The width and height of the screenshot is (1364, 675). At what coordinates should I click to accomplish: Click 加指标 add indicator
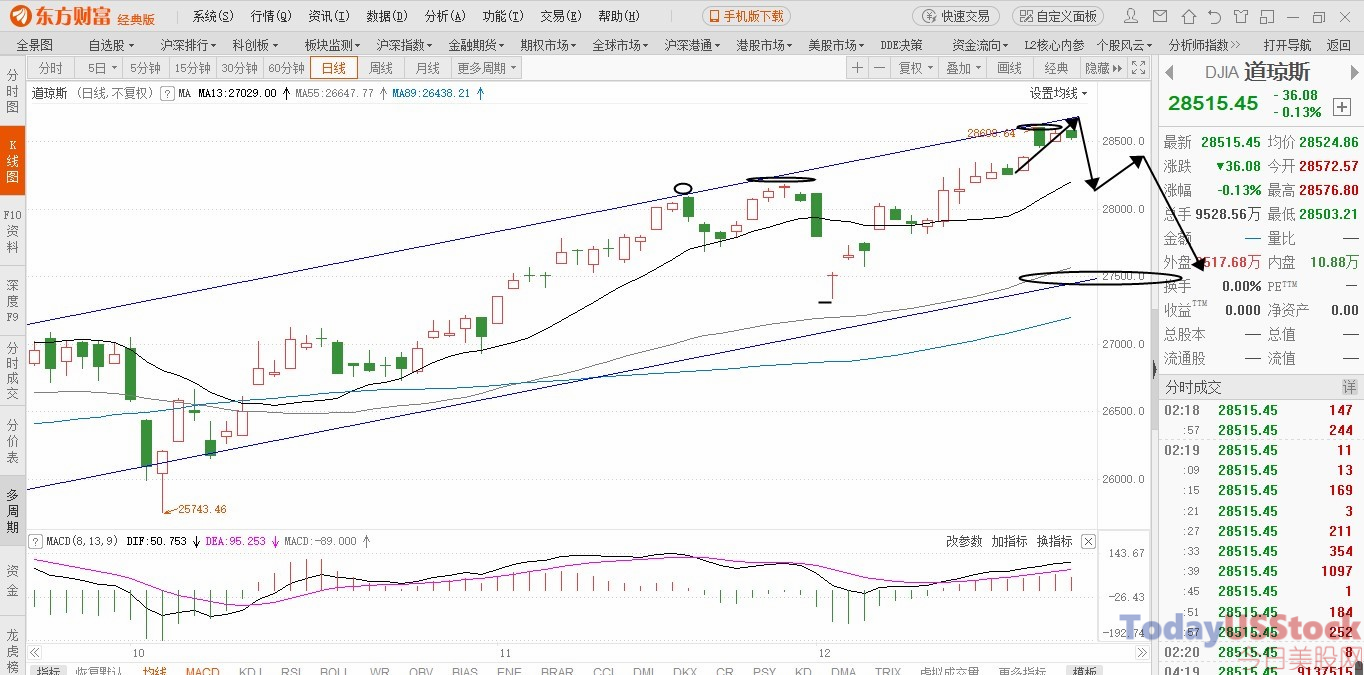[x=1009, y=541]
